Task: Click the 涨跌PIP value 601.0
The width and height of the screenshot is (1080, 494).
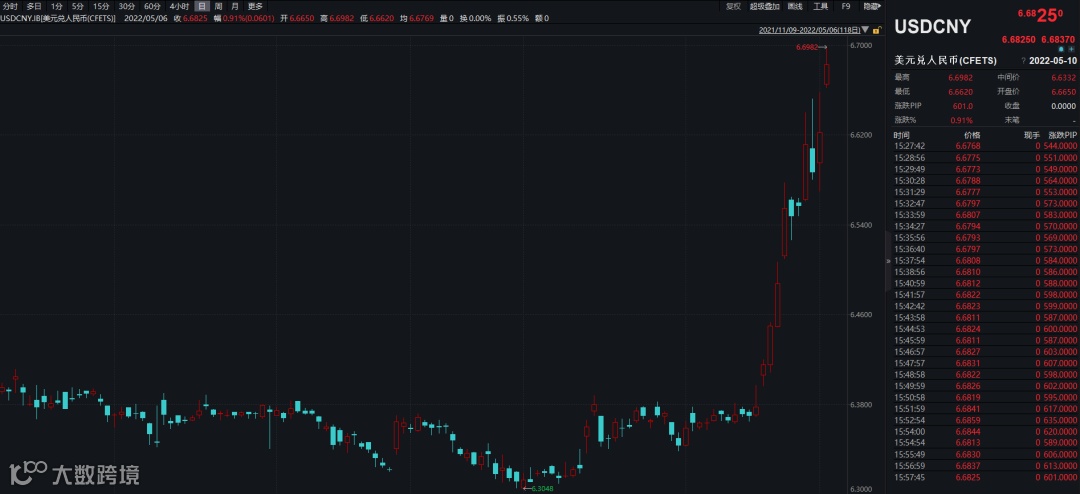Action: click(962, 106)
